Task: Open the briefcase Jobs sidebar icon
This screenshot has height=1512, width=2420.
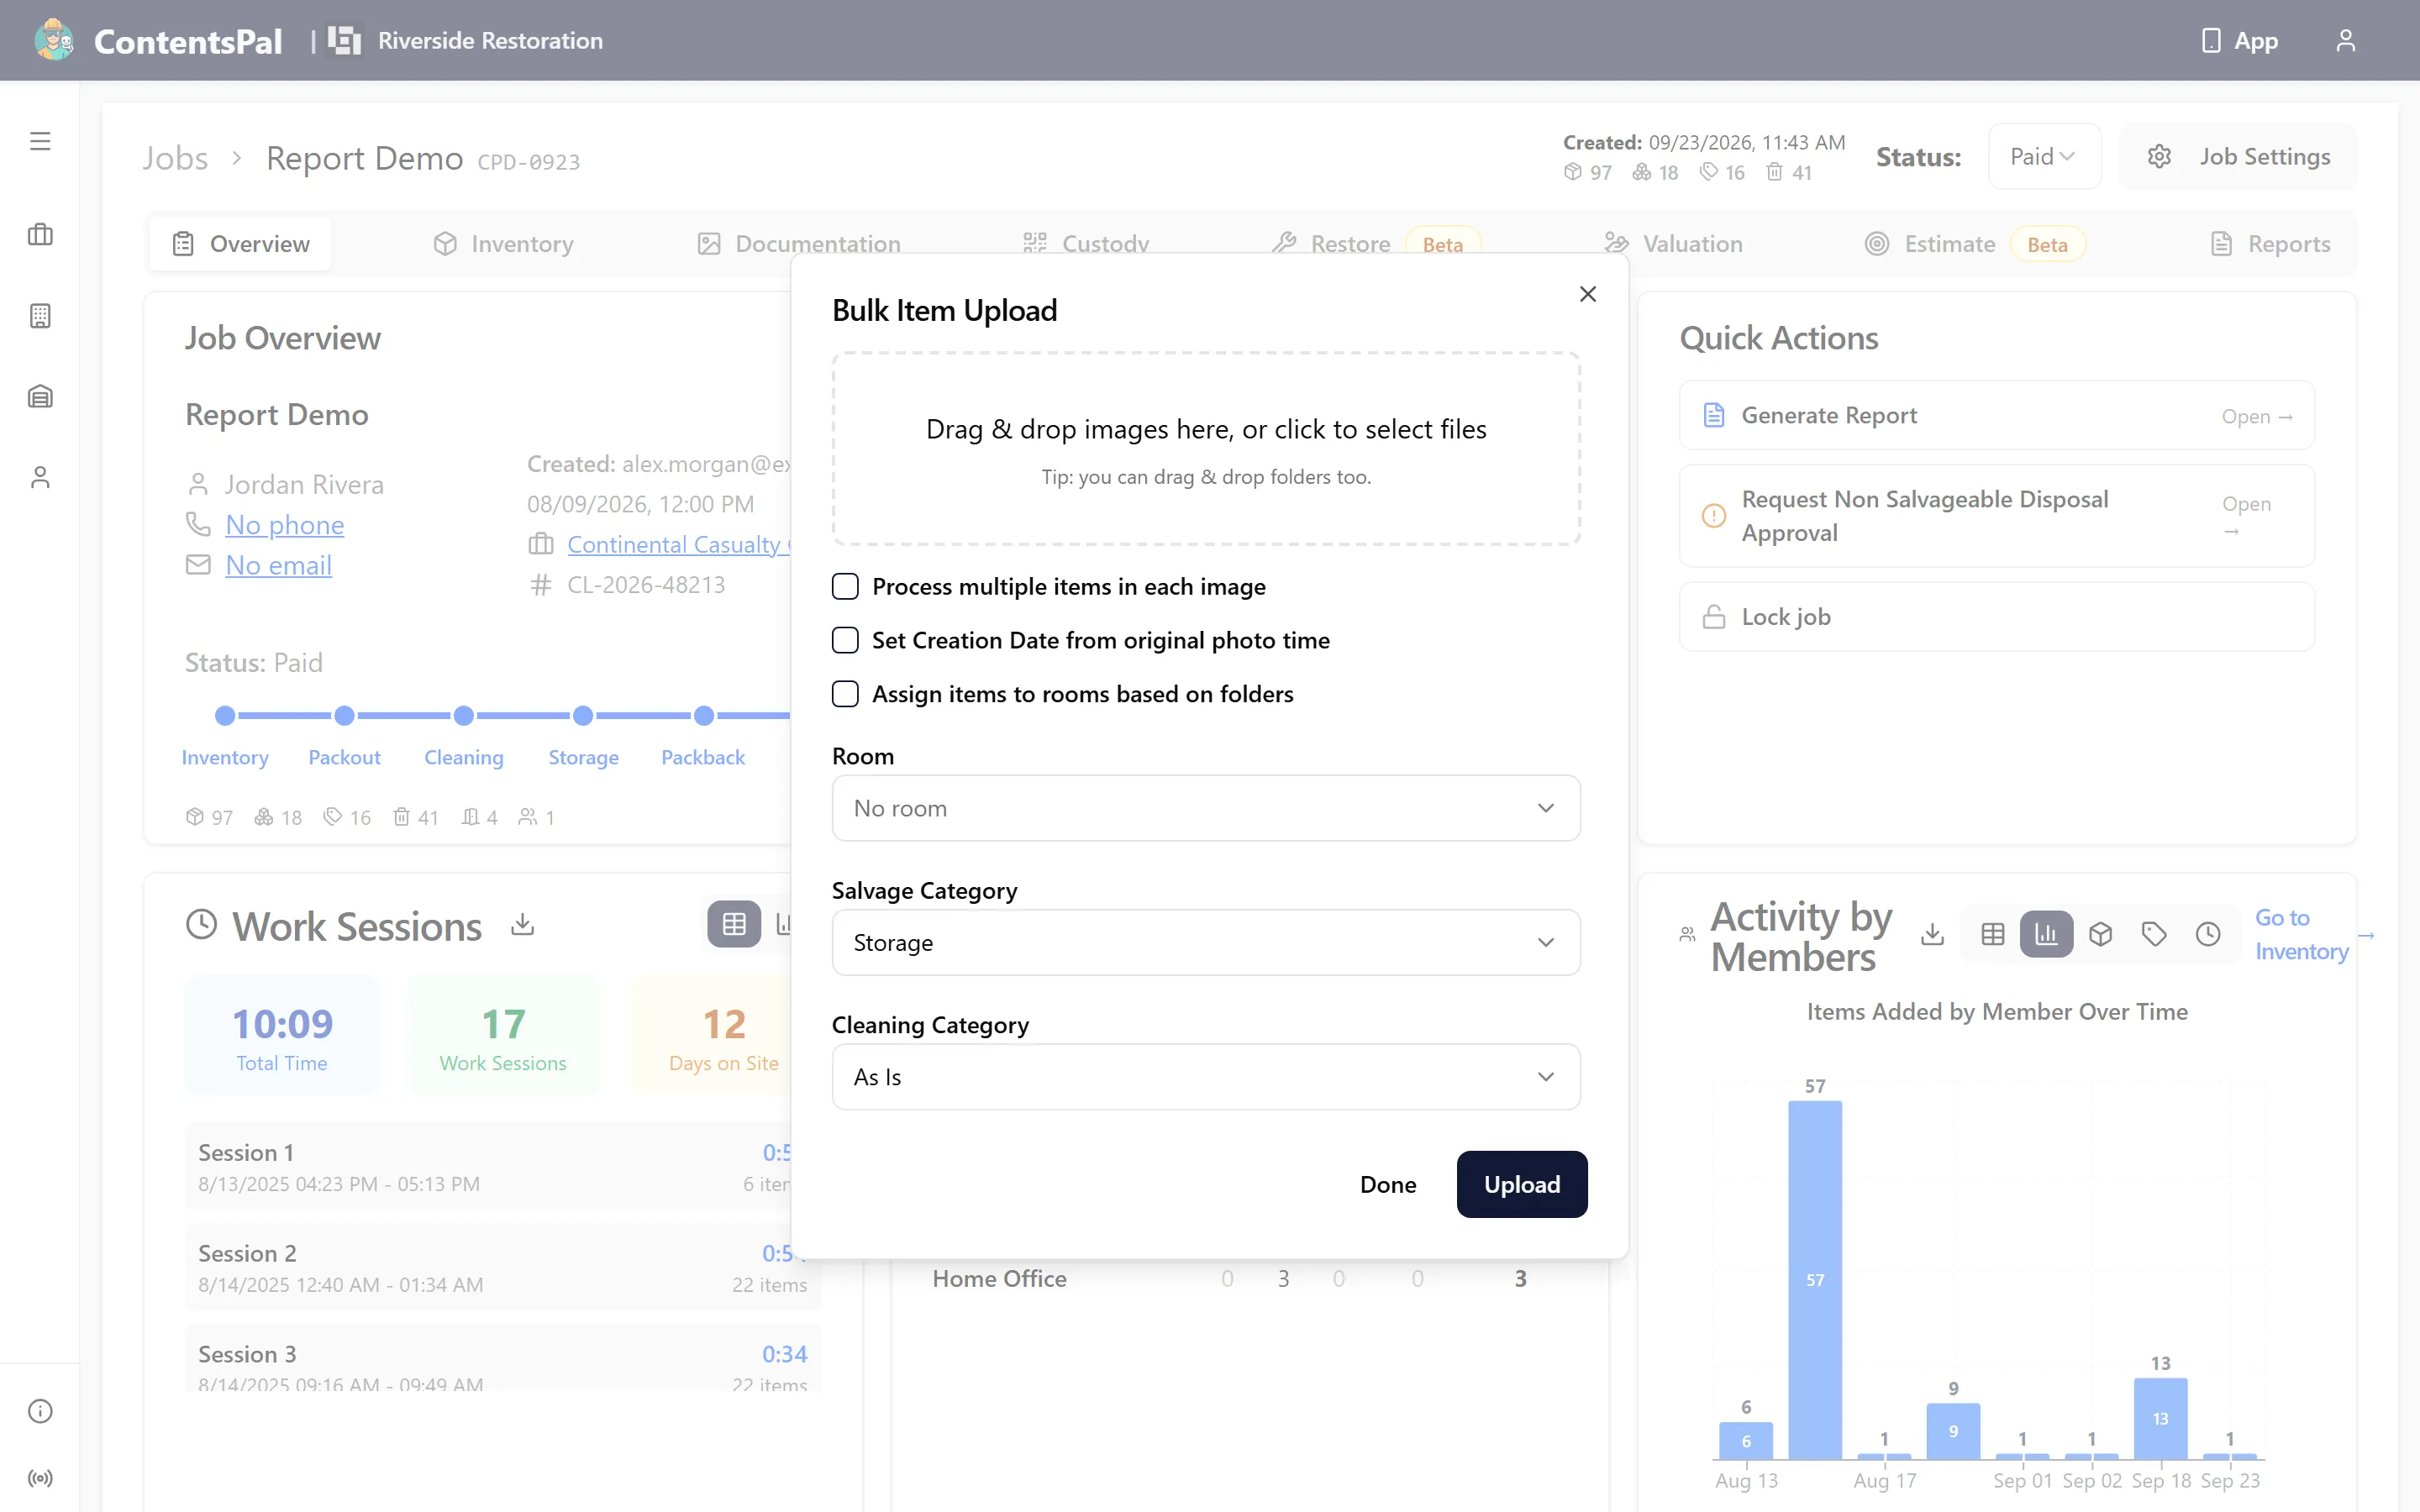Action: pos(40,235)
